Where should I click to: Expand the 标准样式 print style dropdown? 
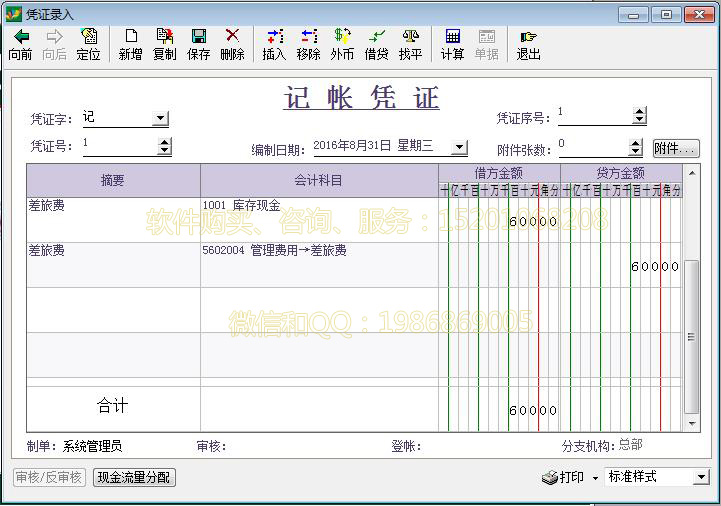(x=700, y=478)
